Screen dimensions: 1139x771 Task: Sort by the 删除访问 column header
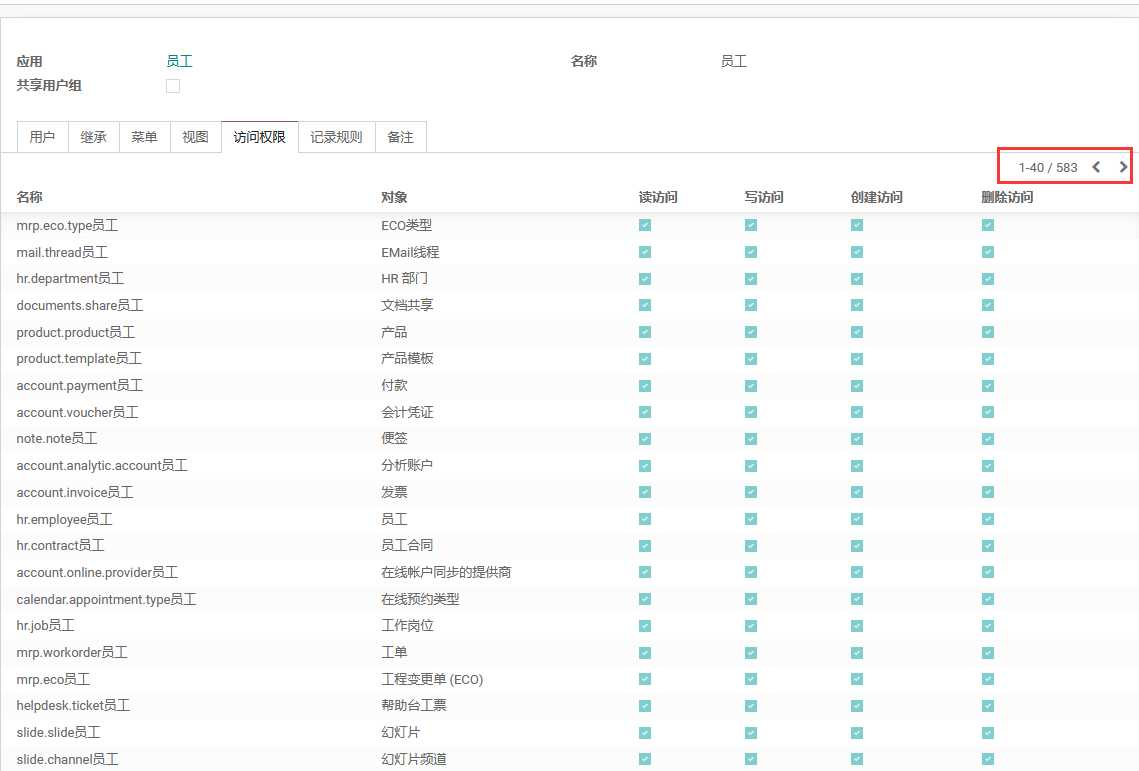point(1008,197)
